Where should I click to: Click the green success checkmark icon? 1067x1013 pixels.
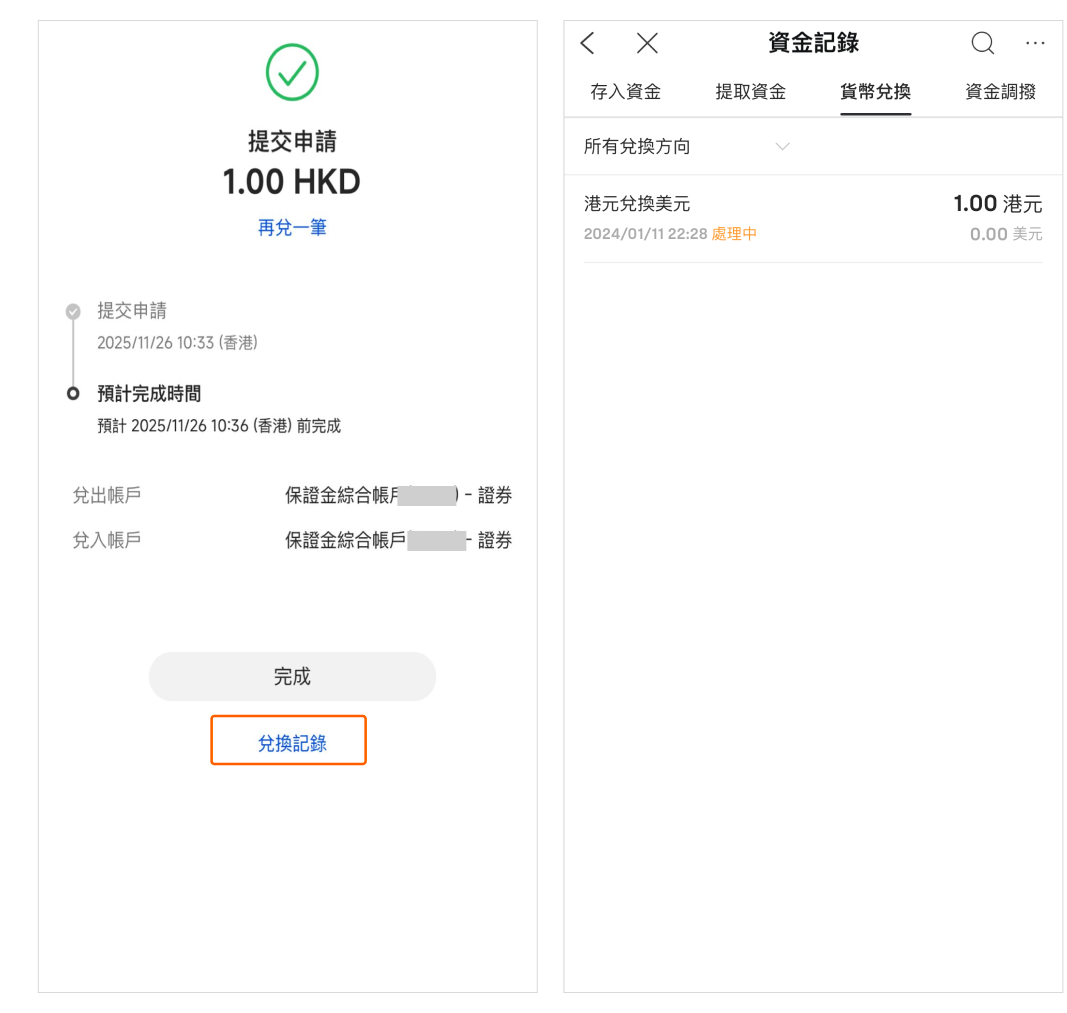292,73
